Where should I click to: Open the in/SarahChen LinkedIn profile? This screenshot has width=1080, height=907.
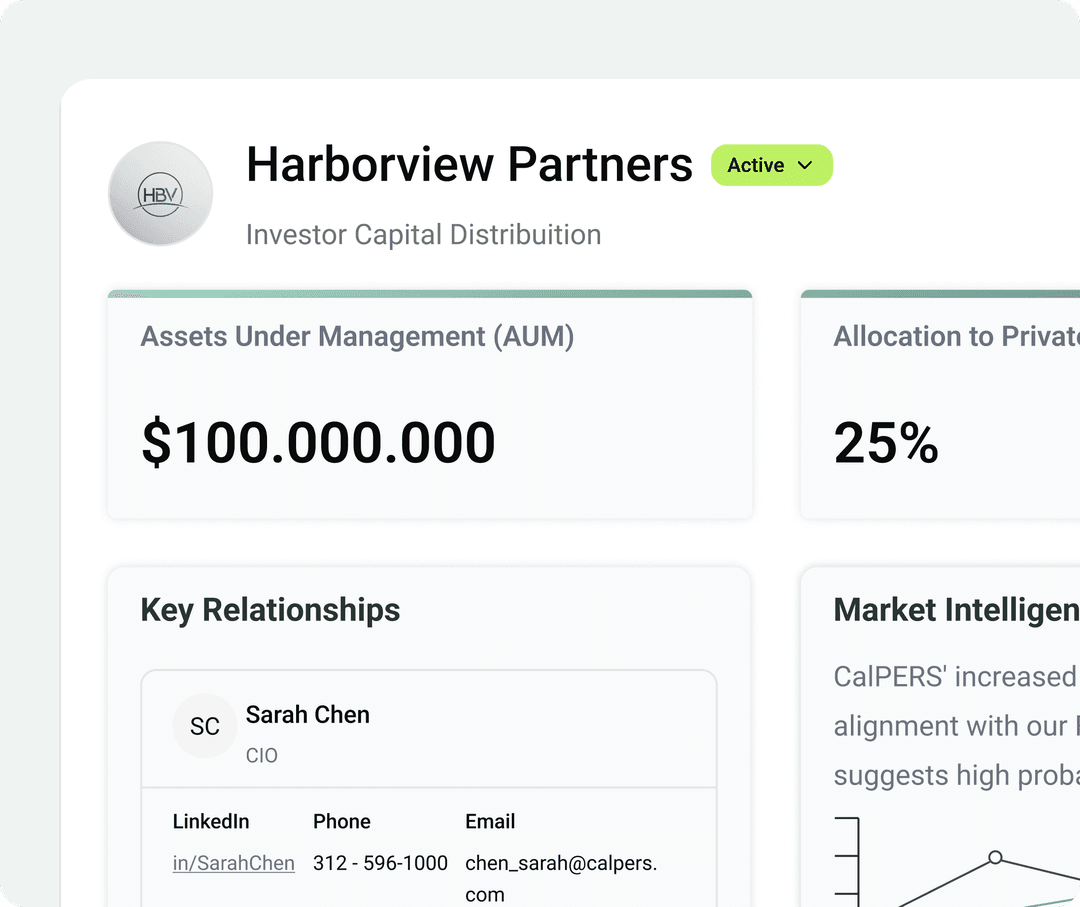point(233,862)
